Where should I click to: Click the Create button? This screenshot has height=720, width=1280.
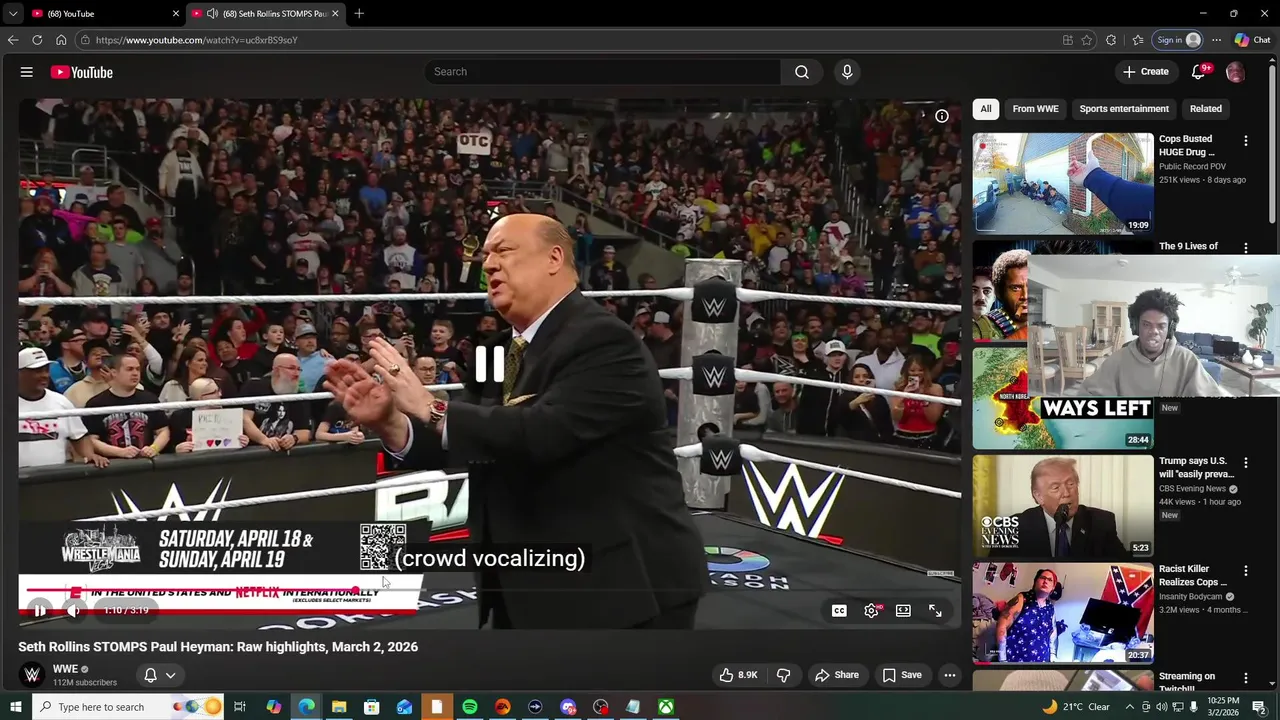tap(1145, 72)
